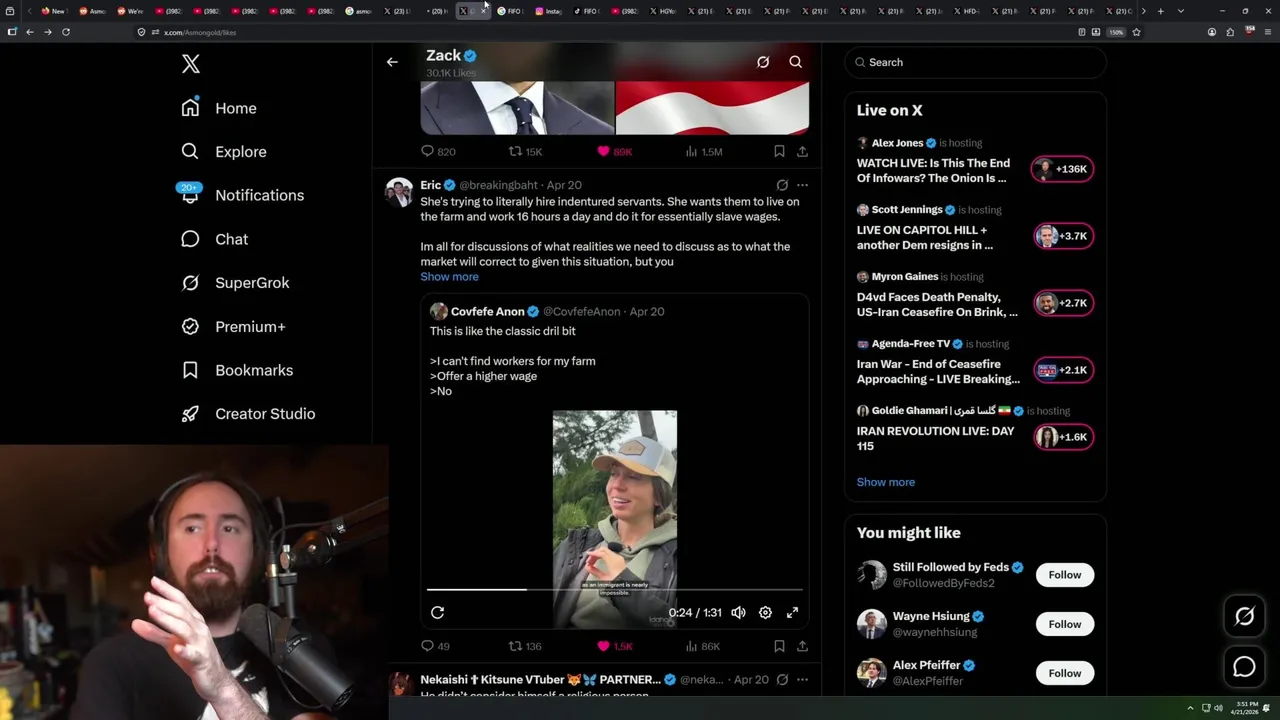Repost the tweet with 15K reposts
This screenshot has height=720, width=1280.
click(x=525, y=152)
